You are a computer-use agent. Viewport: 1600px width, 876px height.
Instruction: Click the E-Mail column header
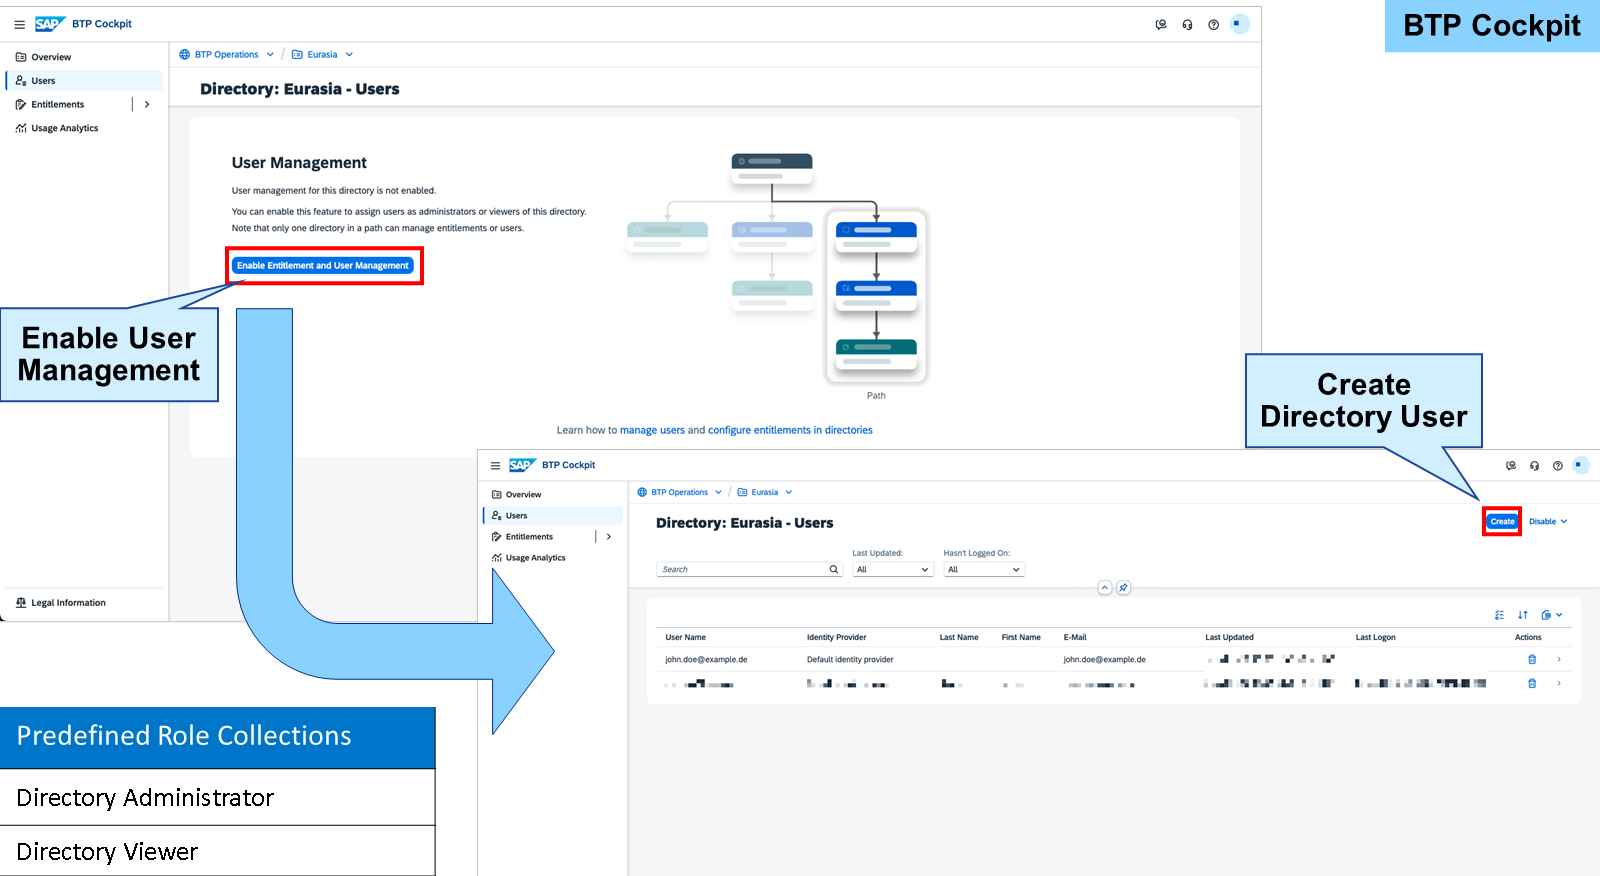[1075, 638]
